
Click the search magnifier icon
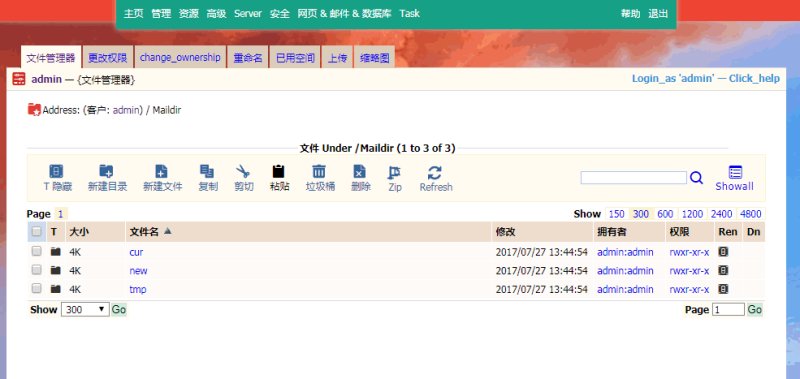[696, 178]
